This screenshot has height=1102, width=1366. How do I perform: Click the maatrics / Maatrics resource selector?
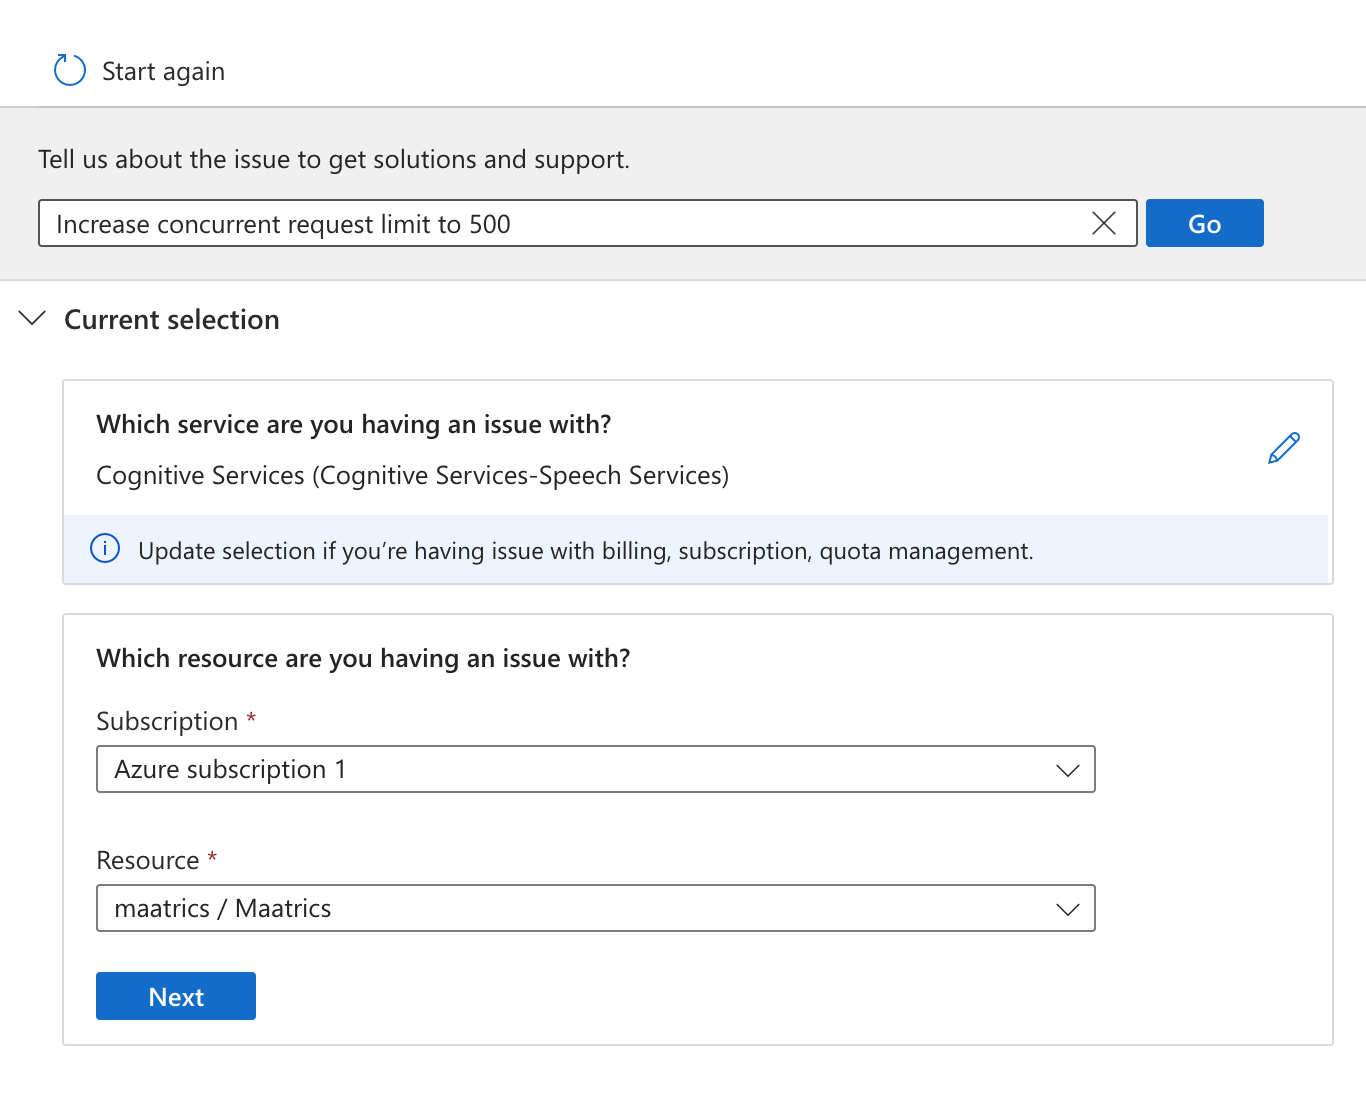coord(595,908)
